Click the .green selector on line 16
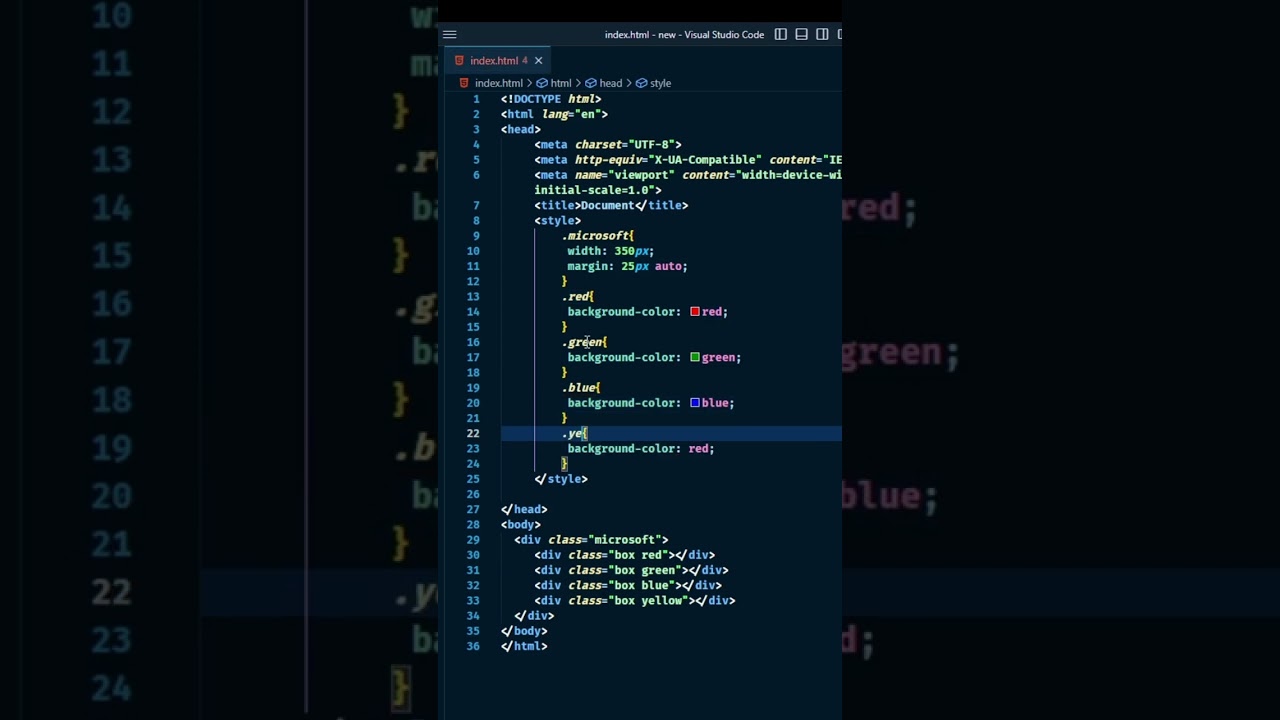The width and height of the screenshot is (1280, 720). click(x=584, y=342)
